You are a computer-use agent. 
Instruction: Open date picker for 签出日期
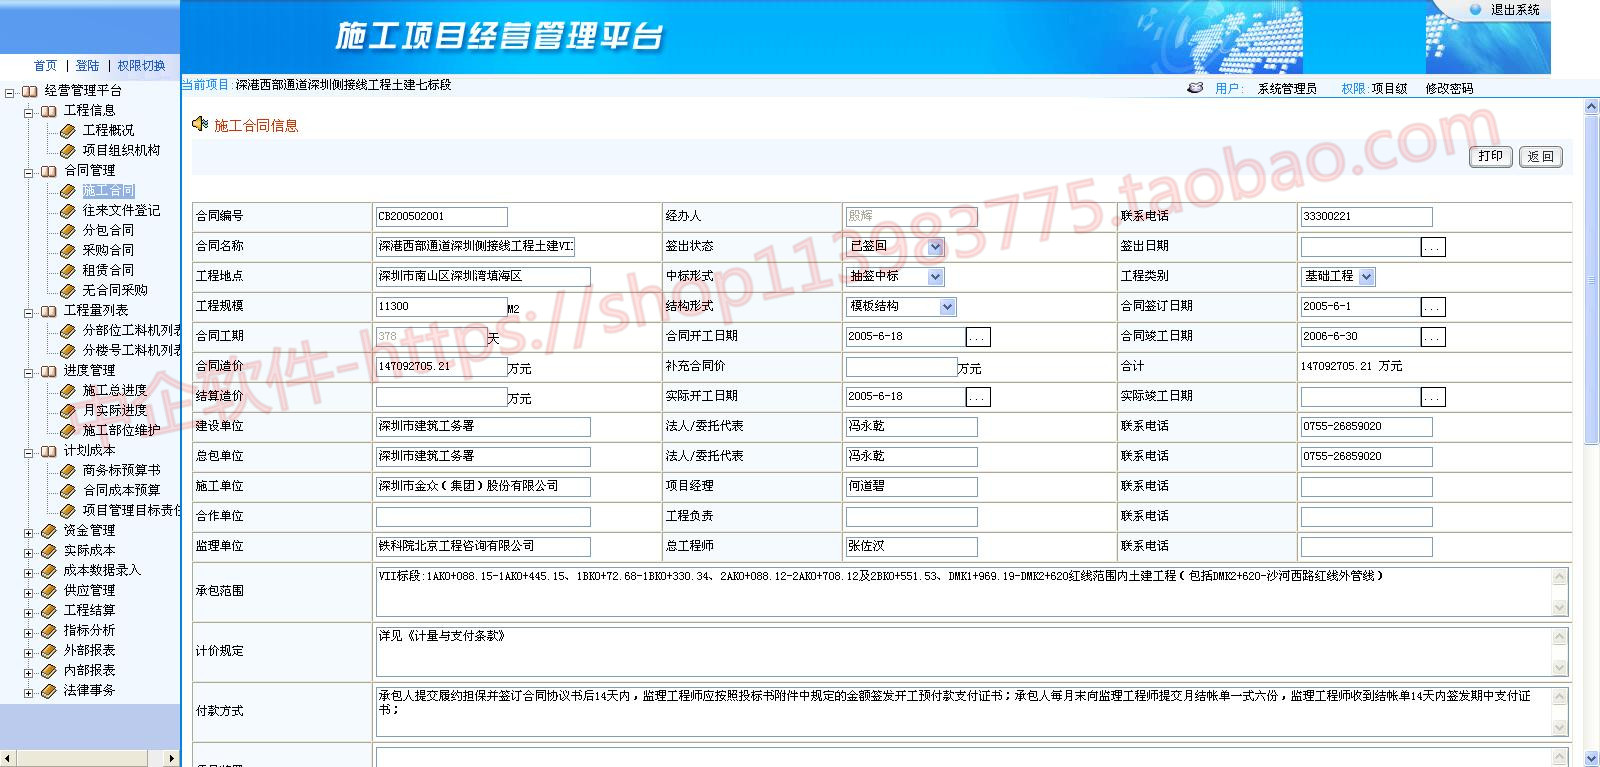click(1433, 247)
